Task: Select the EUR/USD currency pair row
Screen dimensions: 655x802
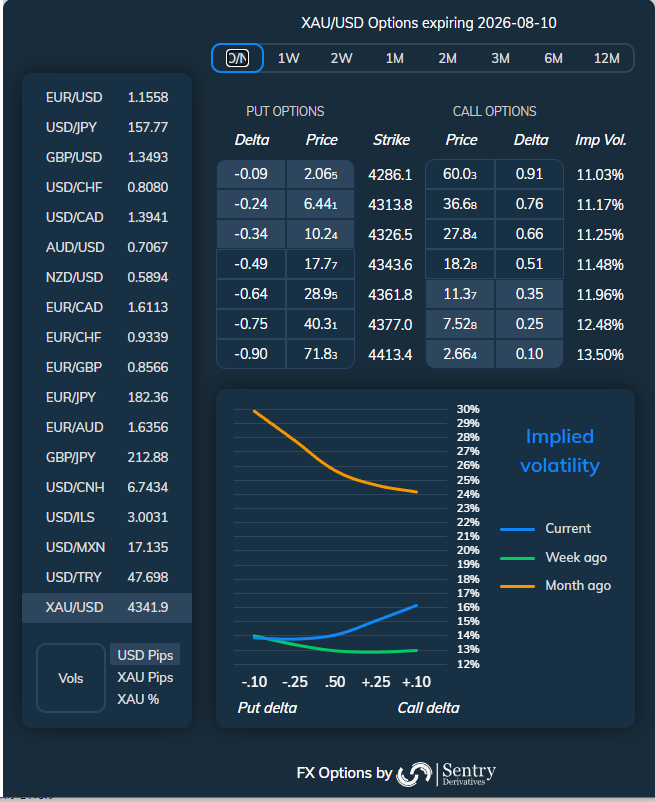Action: tap(107, 97)
